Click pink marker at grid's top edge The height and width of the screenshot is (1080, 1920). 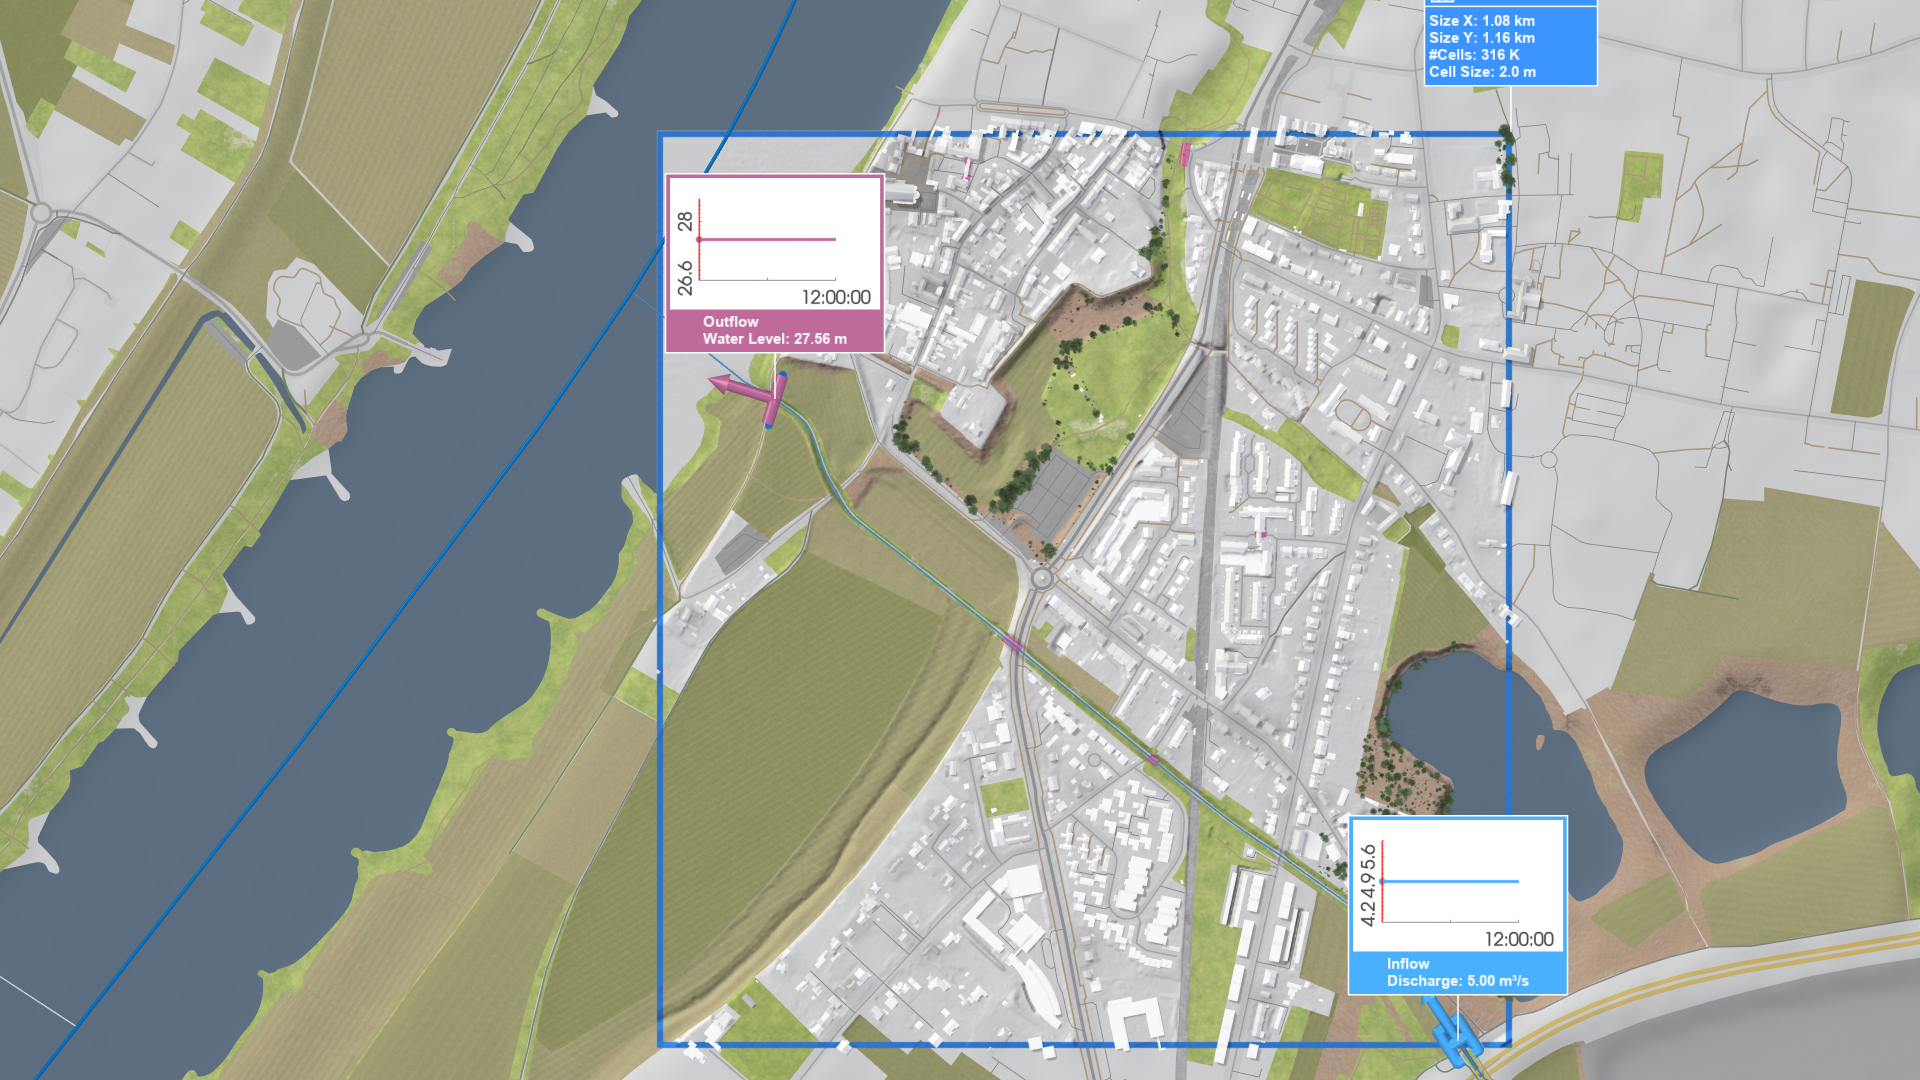1185,153
